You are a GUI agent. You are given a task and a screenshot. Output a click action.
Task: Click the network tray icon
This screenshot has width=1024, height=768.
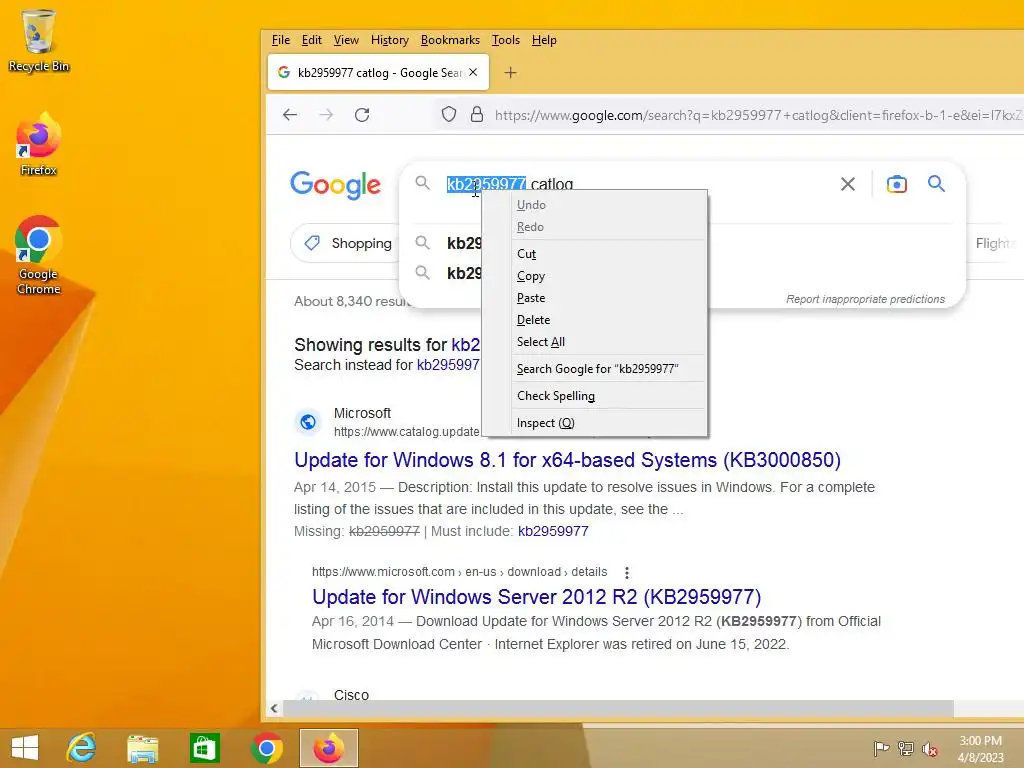[x=906, y=748]
